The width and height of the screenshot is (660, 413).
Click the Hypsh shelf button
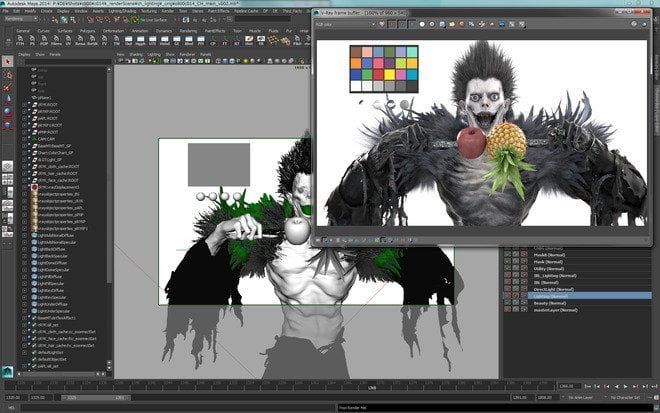pyautogui.click(x=140, y=40)
